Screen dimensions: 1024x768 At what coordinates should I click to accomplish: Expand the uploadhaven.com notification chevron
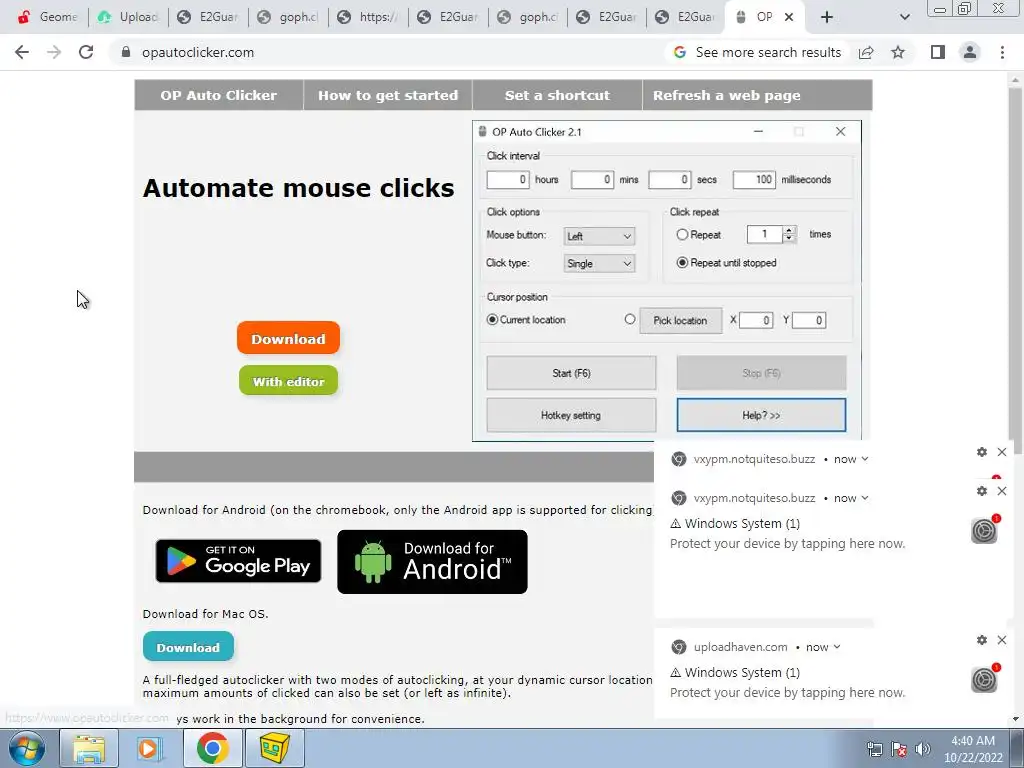(837, 647)
